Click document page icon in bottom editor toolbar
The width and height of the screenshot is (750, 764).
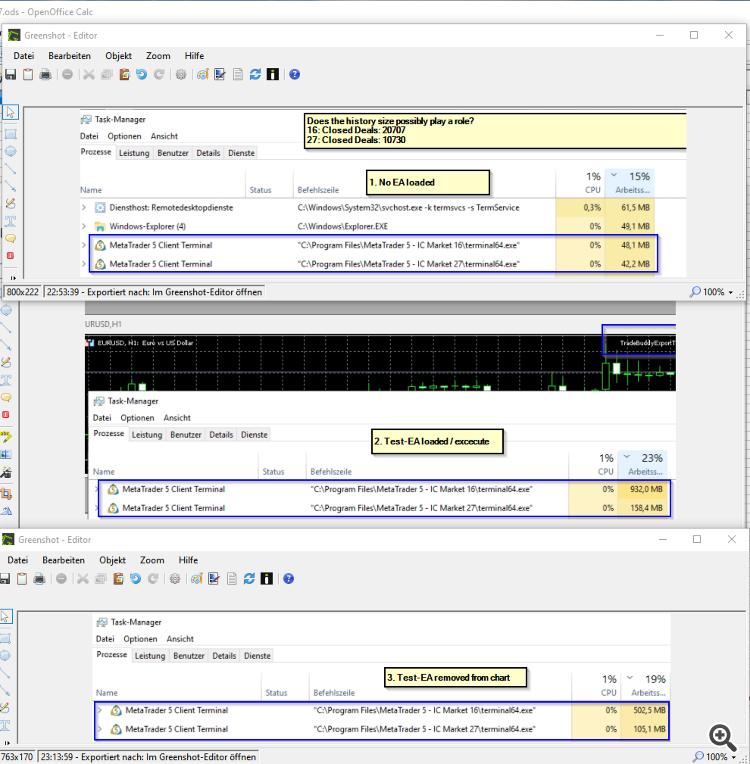pos(231,579)
